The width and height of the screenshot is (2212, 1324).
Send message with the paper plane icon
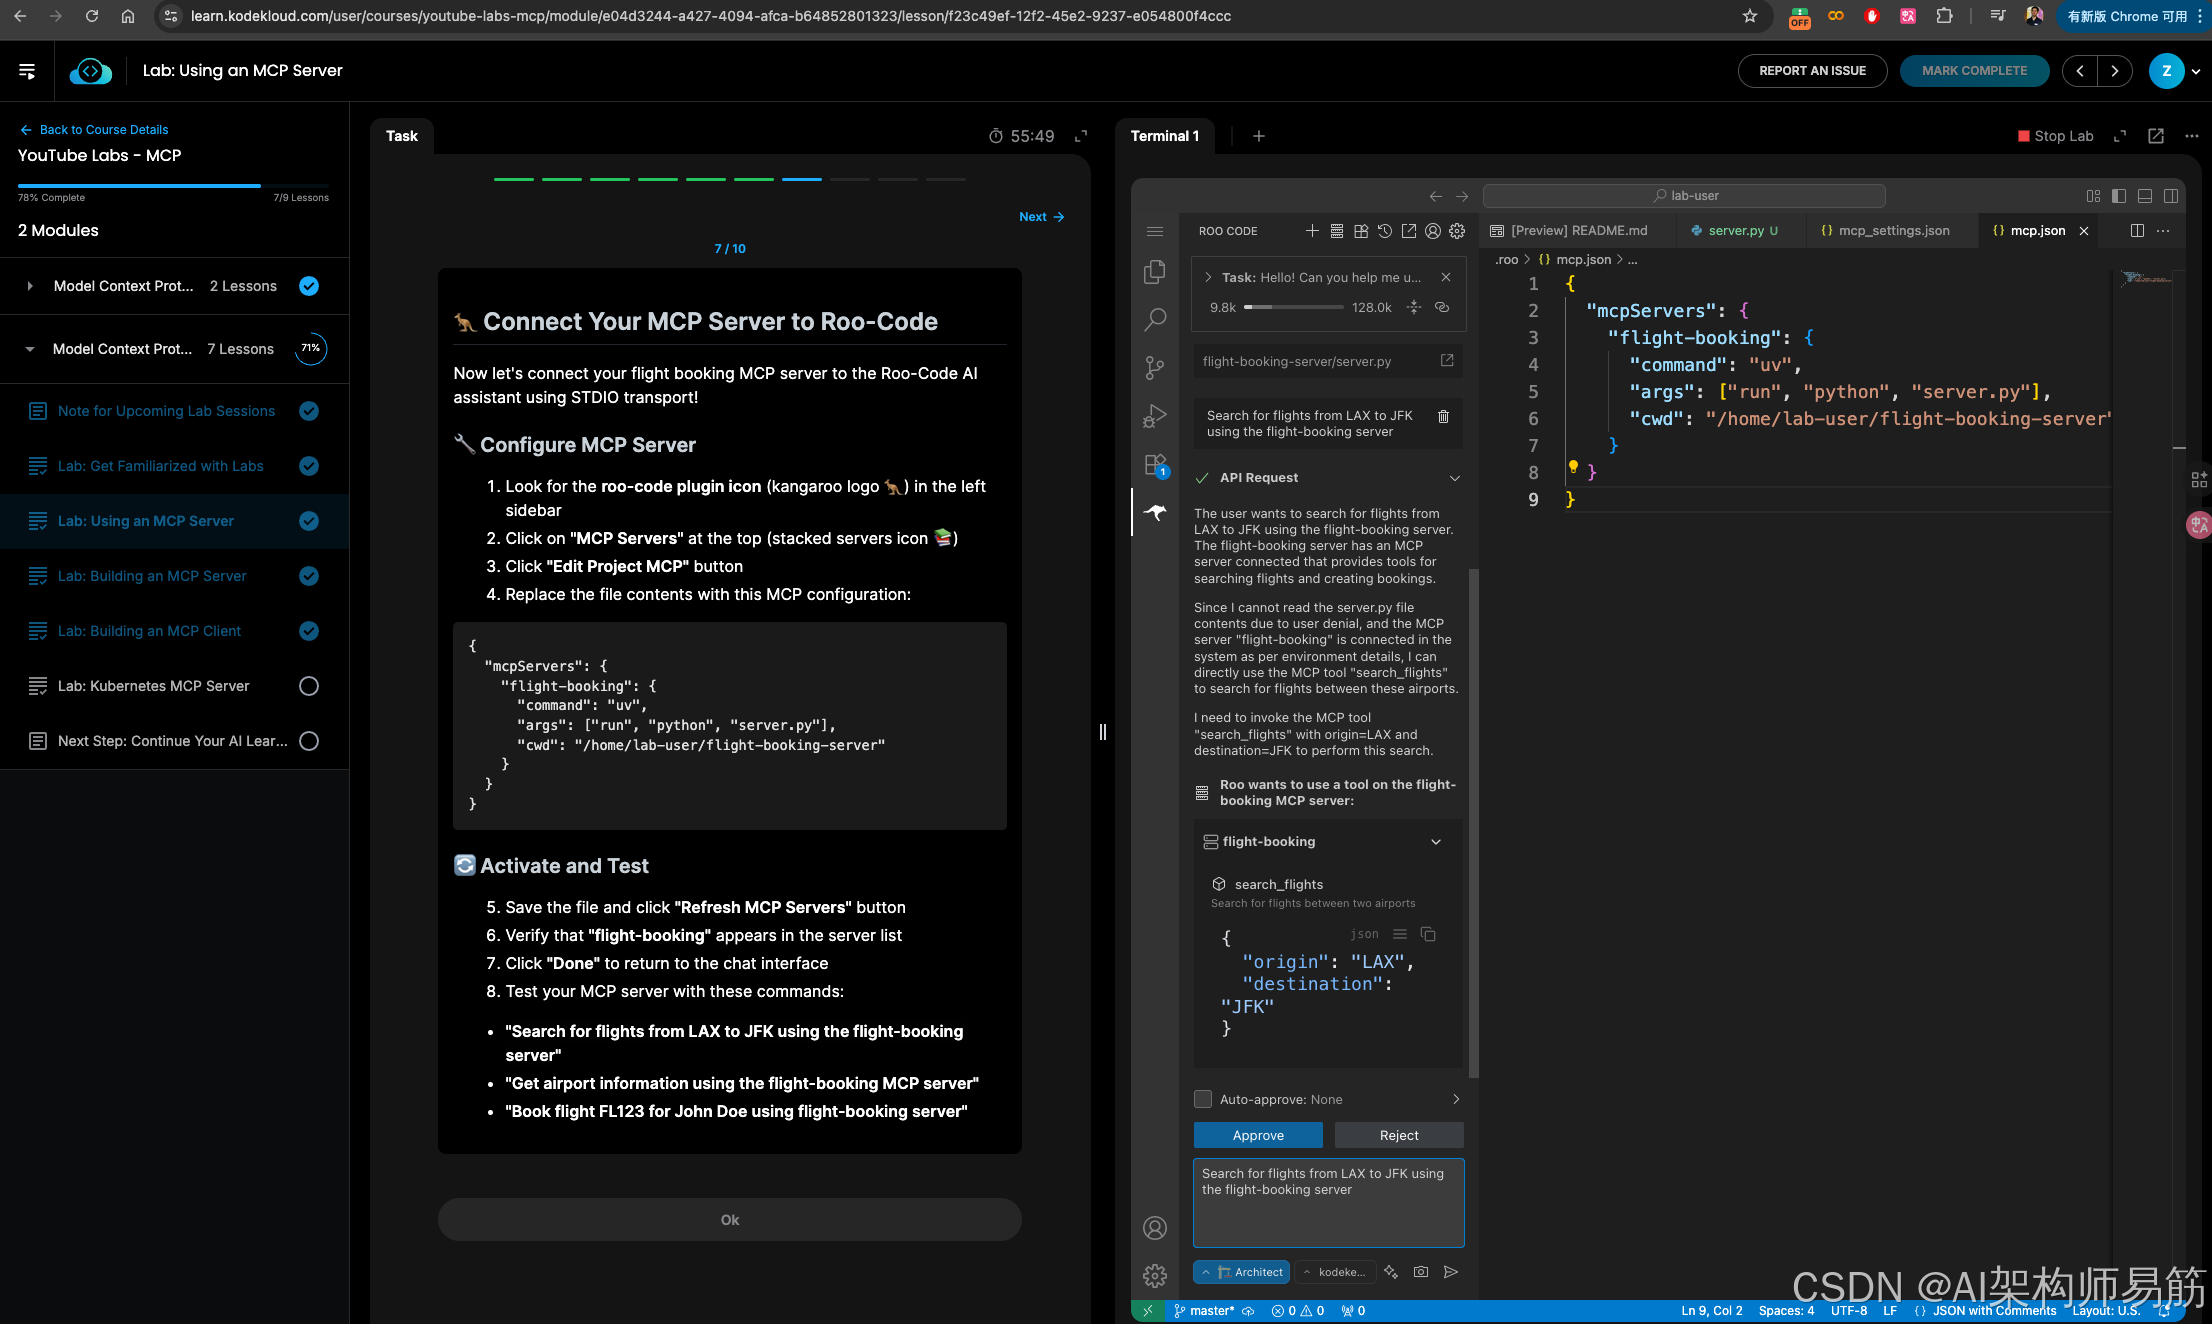[x=1451, y=1272]
